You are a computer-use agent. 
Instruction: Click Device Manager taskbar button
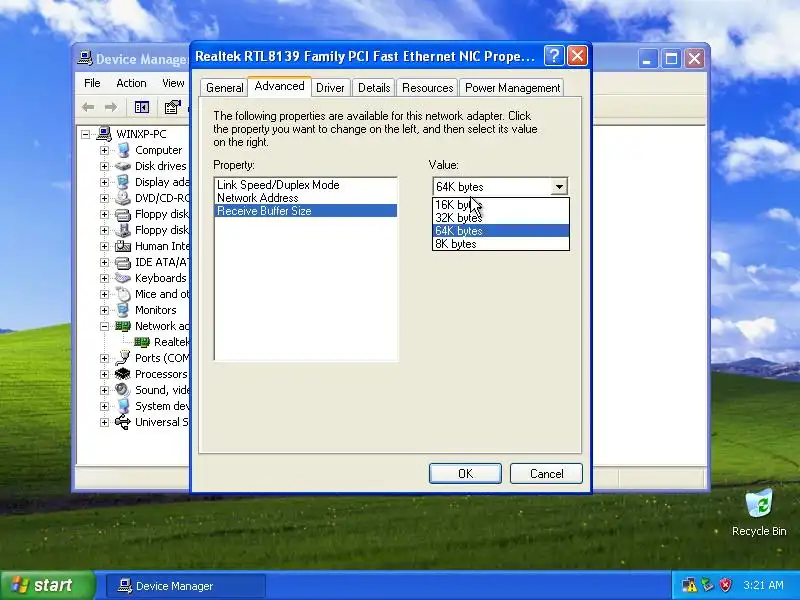click(x=186, y=586)
